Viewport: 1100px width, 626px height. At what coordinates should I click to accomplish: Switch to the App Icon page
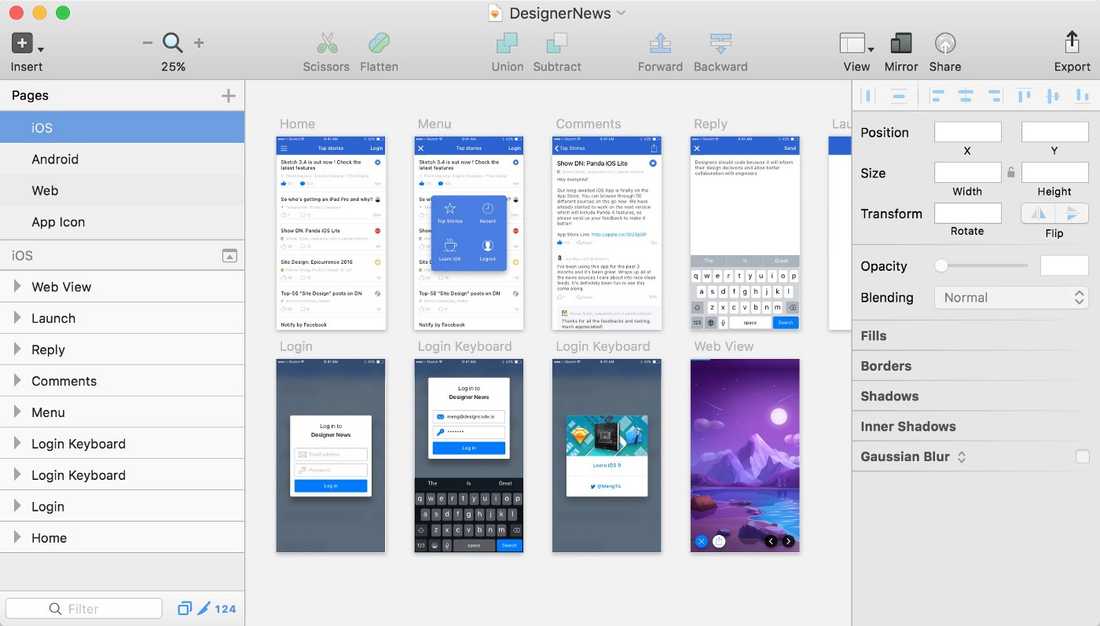point(58,222)
